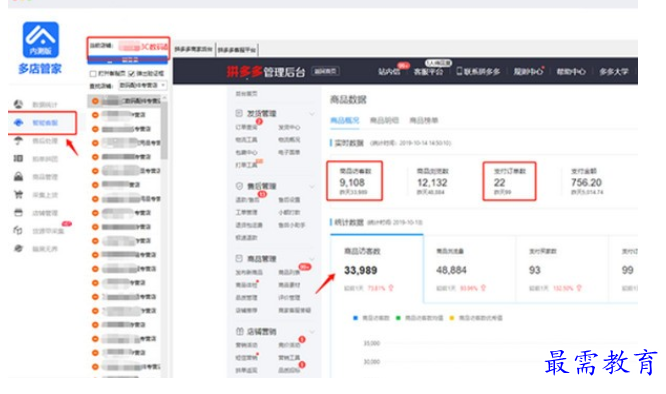Click the last sidebar planet-like icon
Screen dimensions: 666x394
pos(18,248)
